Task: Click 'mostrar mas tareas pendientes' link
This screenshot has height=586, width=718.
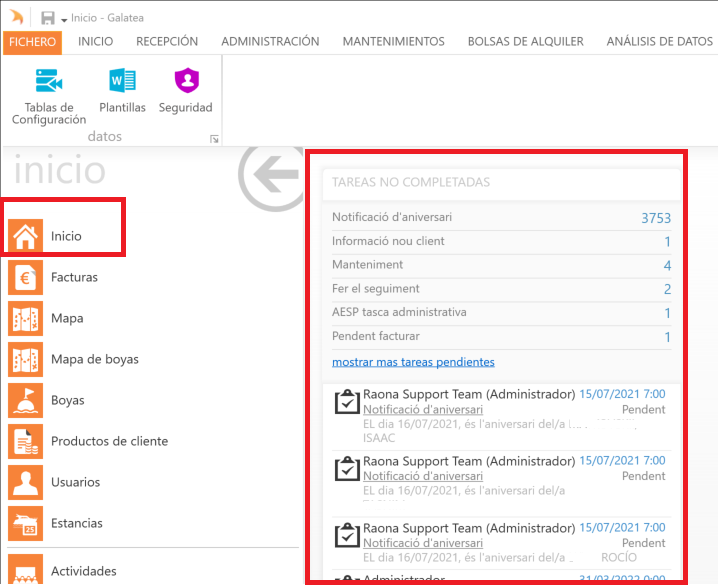Action: [413, 362]
